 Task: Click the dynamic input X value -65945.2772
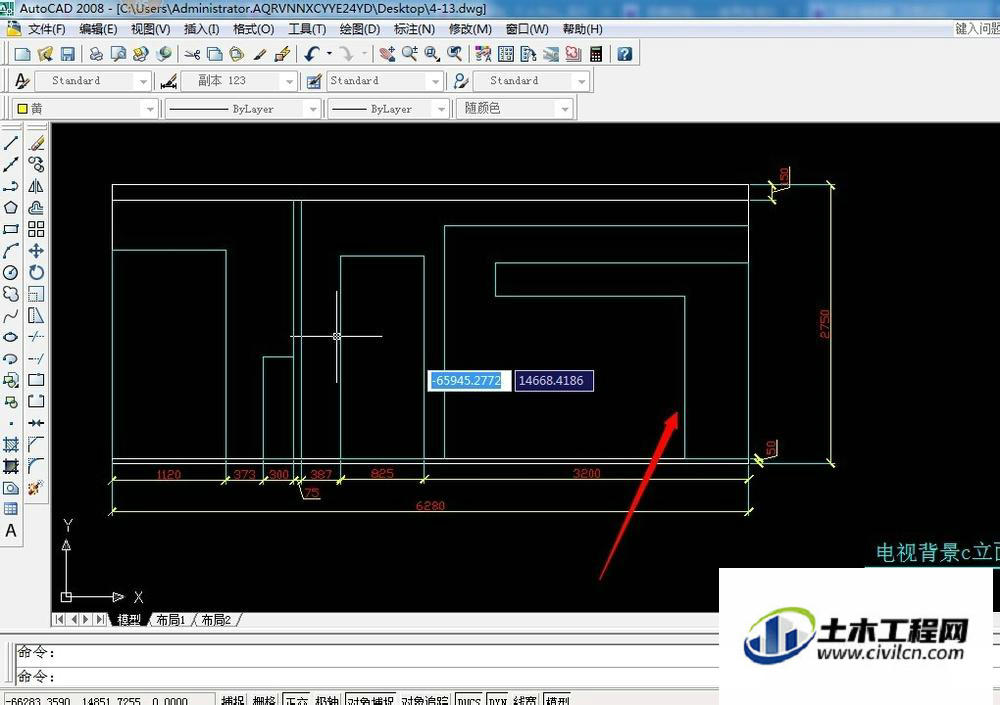click(469, 381)
